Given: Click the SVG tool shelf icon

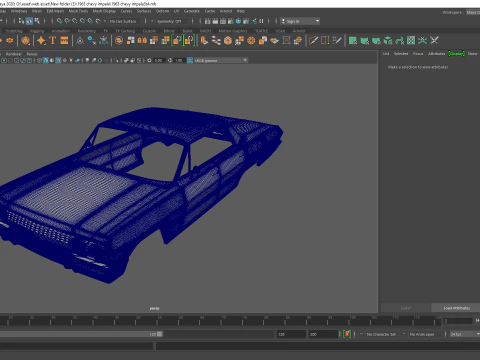Looking at the screenshot, I should pos(64,40).
